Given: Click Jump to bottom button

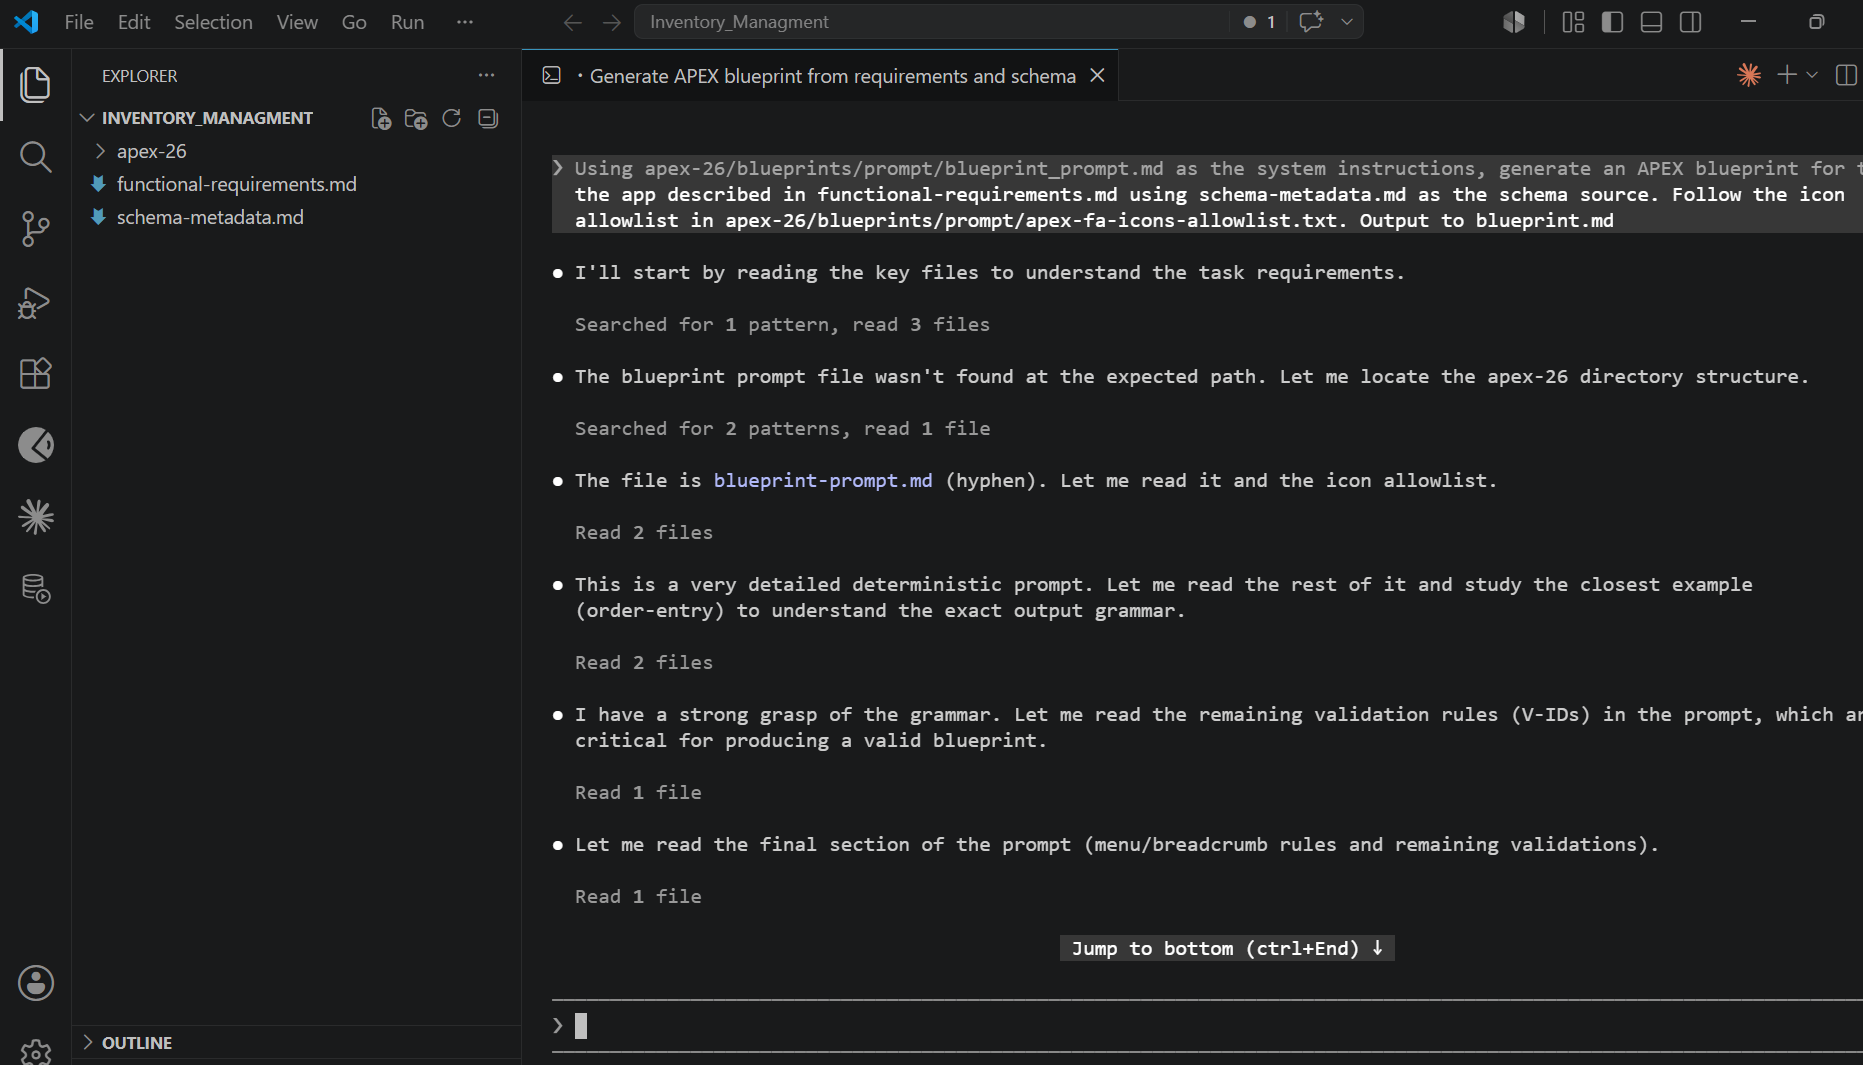Looking at the screenshot, I should (1227, 948).
